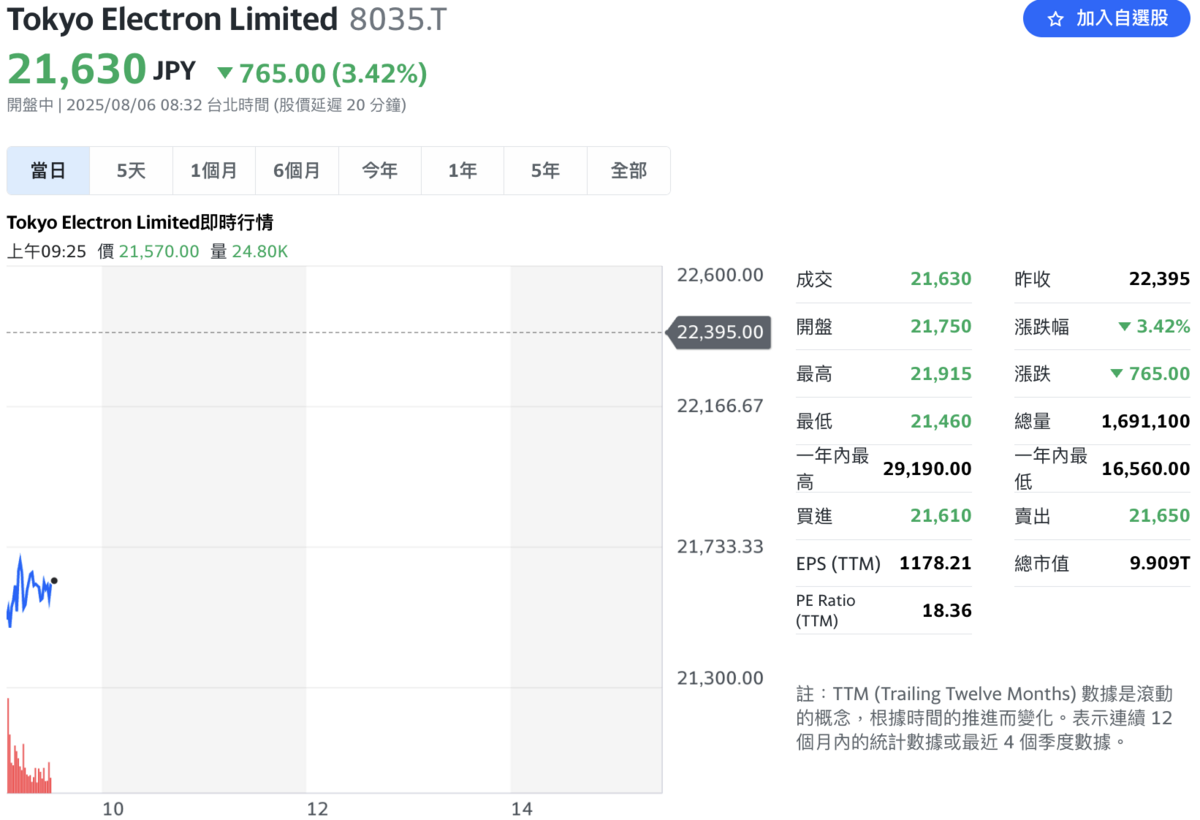
Task: Click the 22,395.00 previous close price marker
Action: [720, 332]
